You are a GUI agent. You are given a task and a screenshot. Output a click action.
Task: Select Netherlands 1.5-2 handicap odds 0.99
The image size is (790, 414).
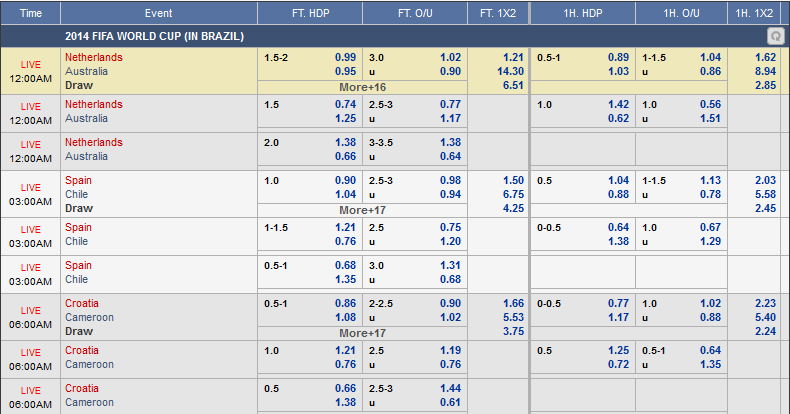(x=346, y=58)
